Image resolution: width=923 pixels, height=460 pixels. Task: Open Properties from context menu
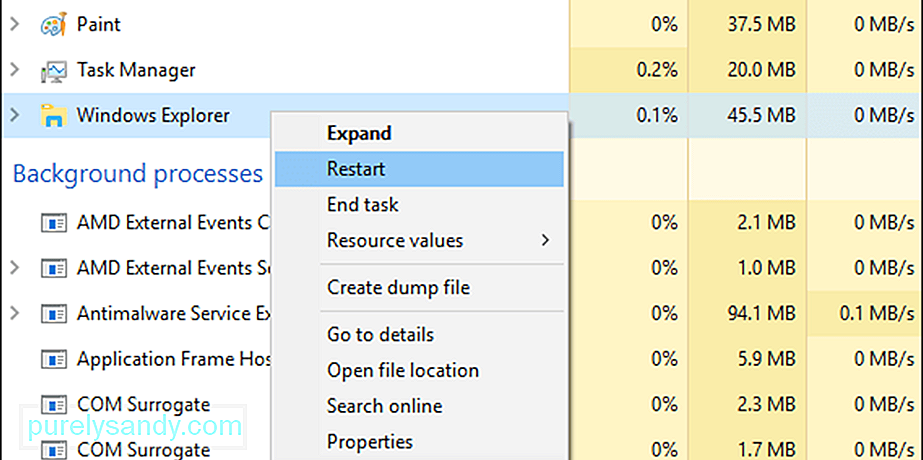click(x=419, y=442)
